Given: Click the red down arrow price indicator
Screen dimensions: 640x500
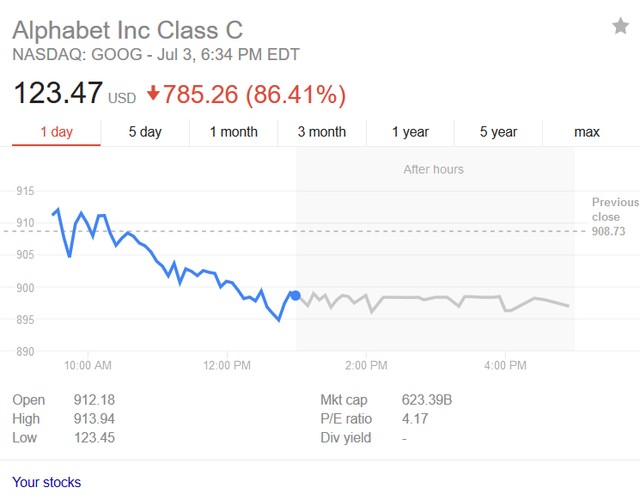Looking at the screenshot, I should [153, 93].
